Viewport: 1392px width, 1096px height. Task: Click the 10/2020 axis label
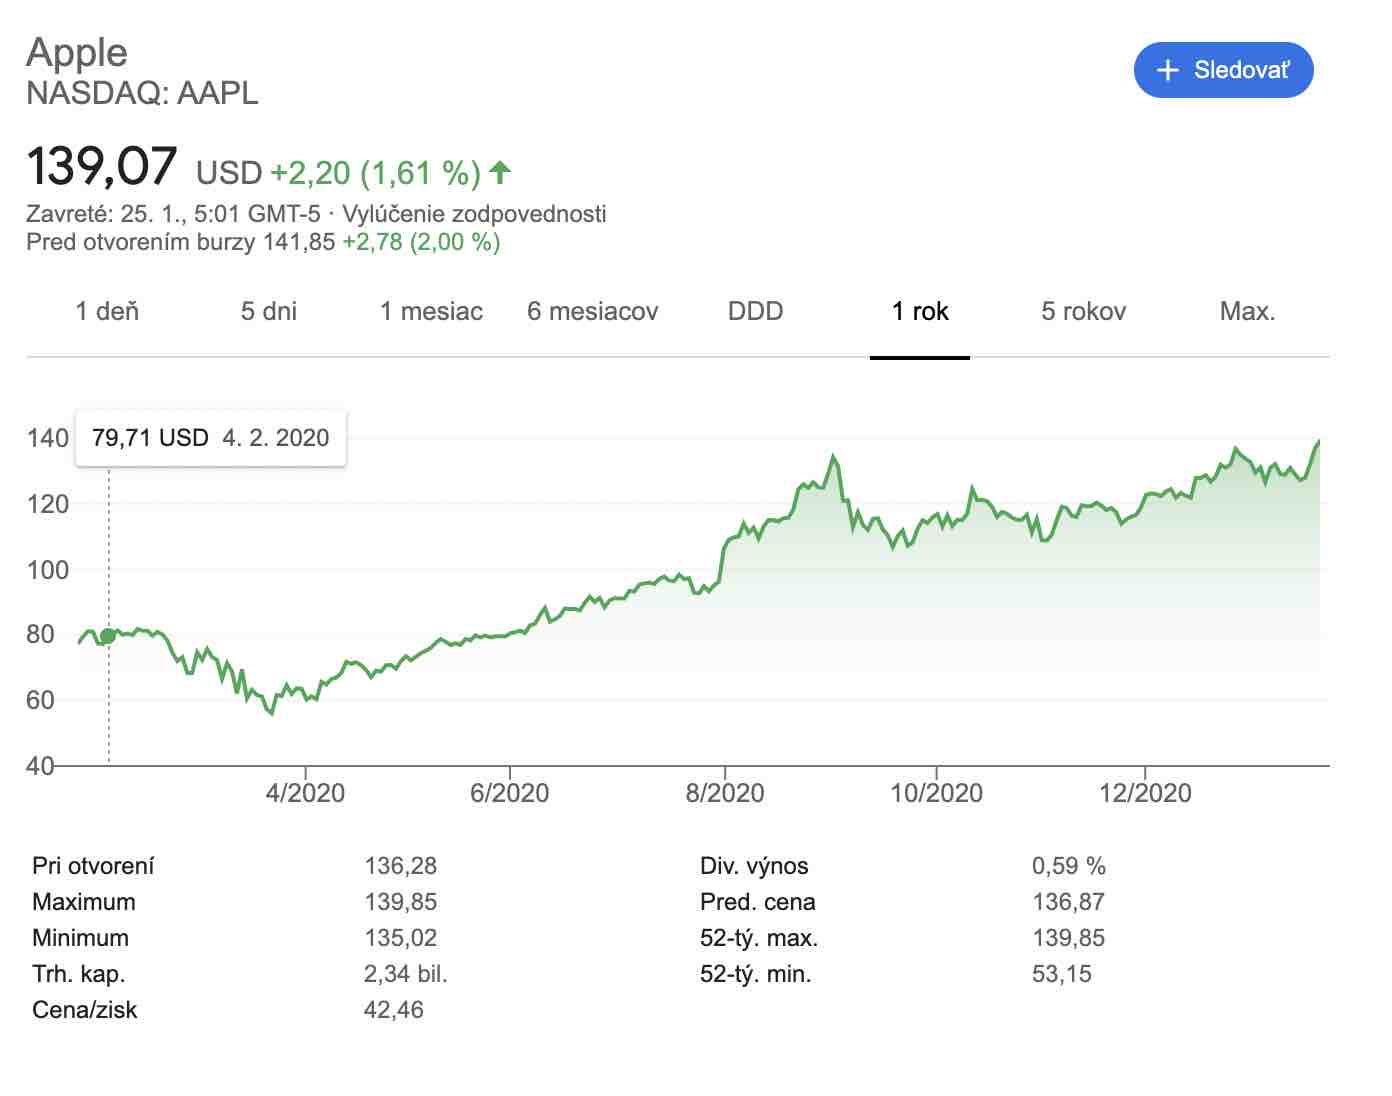[936, 793]
